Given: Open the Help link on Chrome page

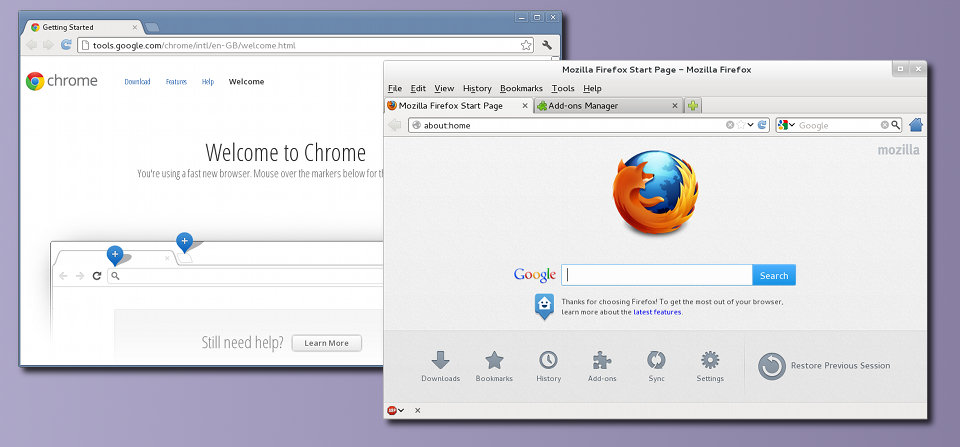Looking at the screenshot, I should tap(208, 81).
